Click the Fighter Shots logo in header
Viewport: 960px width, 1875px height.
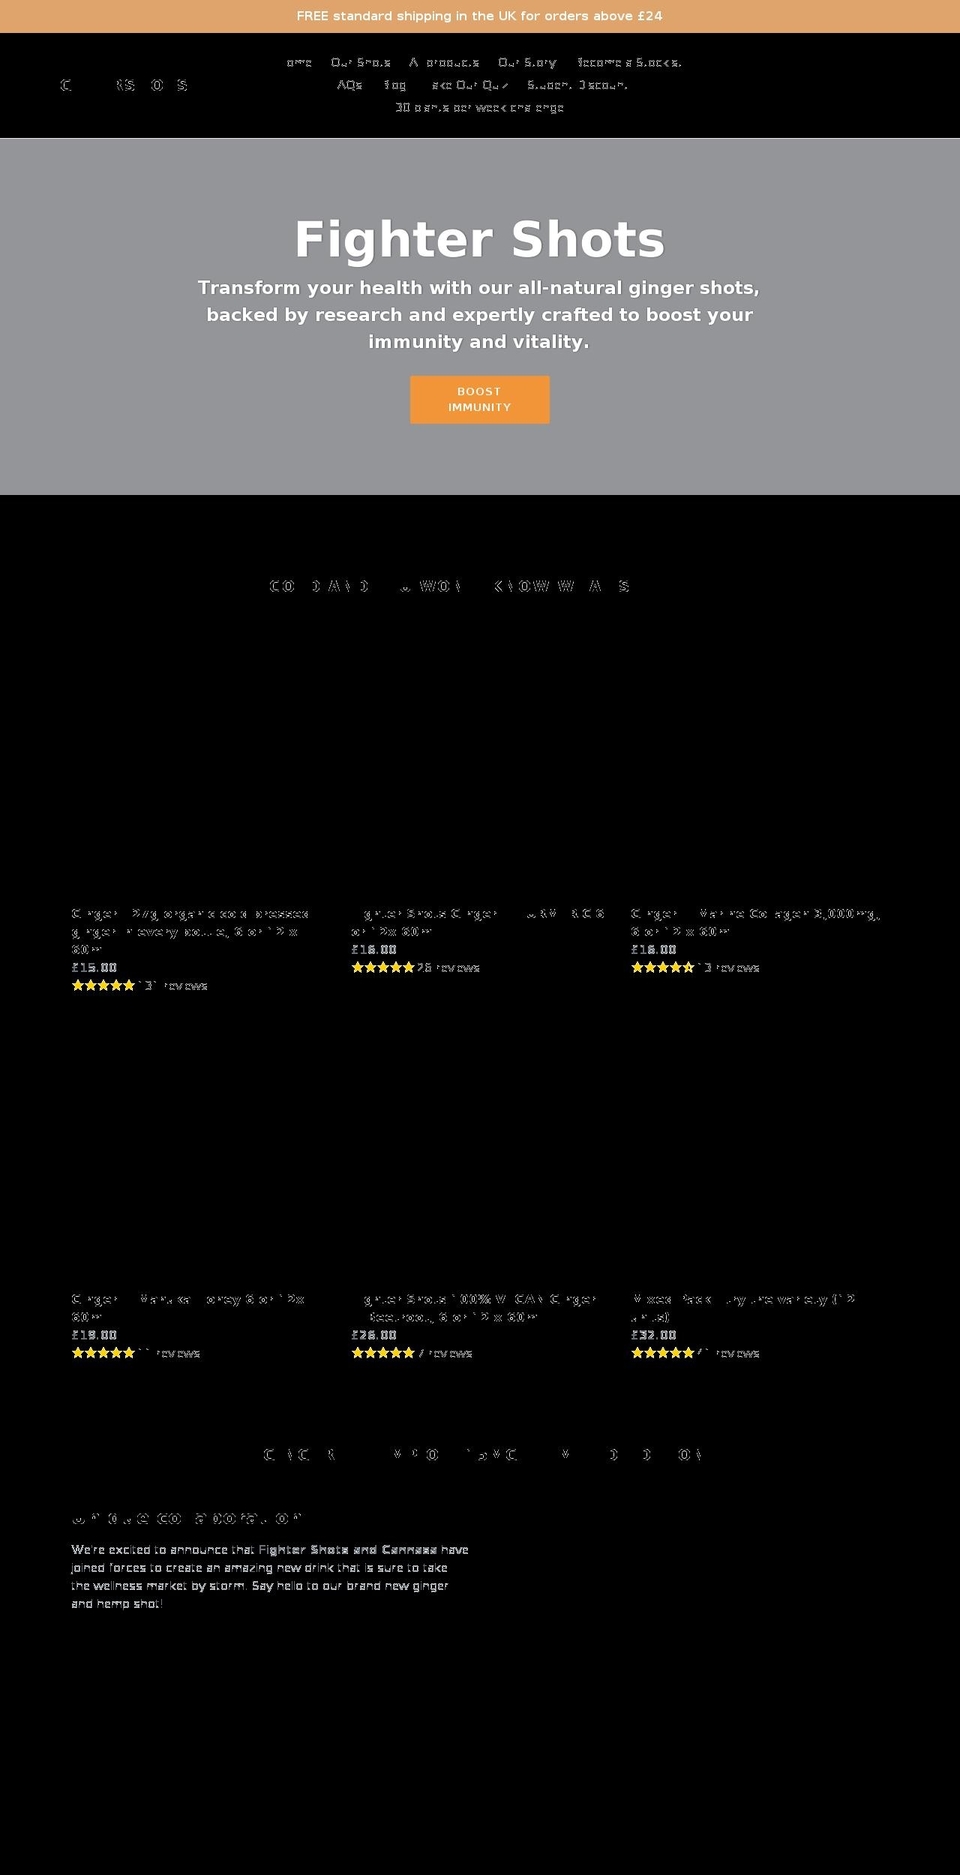(124, 85)
